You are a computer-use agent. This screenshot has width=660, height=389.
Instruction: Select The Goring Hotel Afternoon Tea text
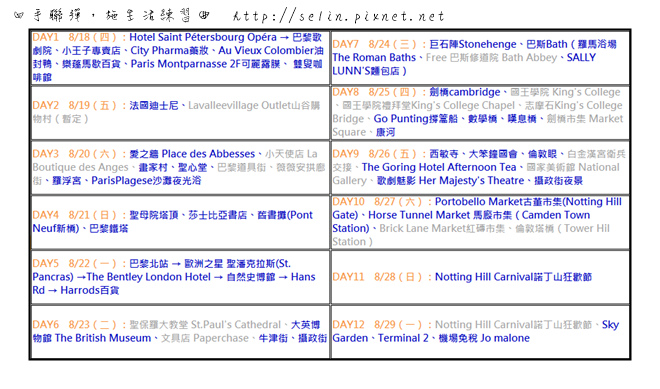439,168
